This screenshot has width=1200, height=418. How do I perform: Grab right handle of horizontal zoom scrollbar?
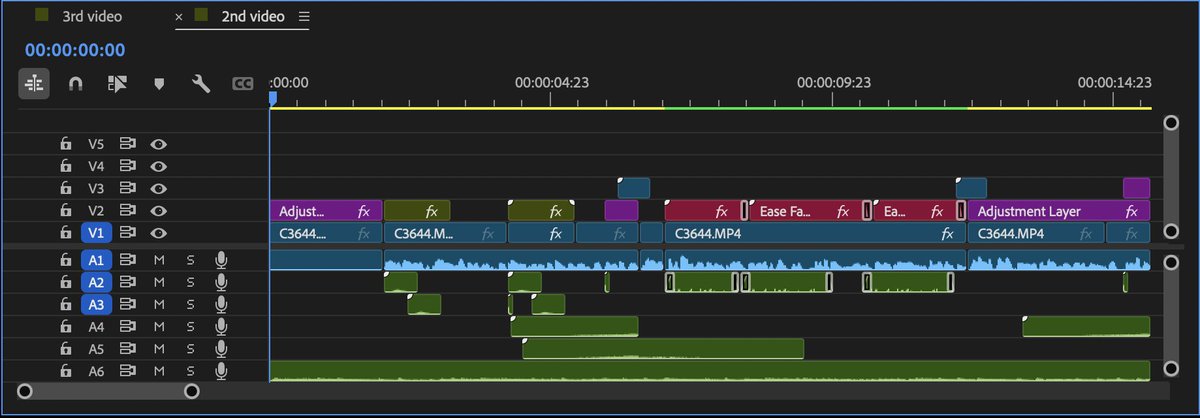(192, 391)
